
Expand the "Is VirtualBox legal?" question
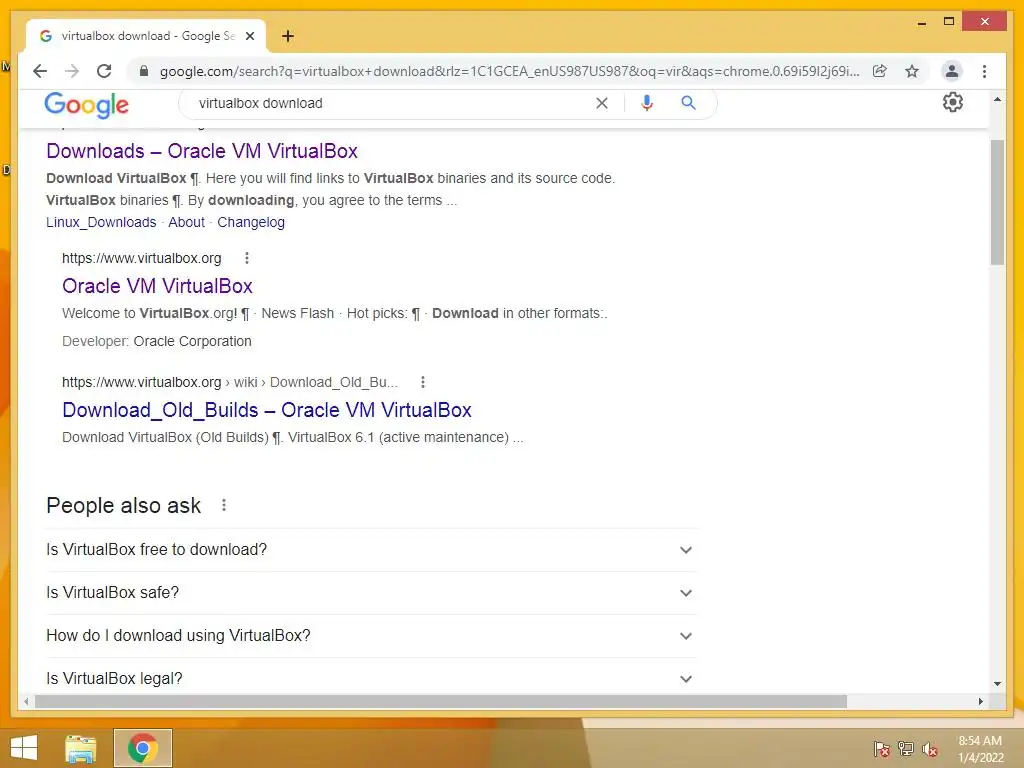click(370, 677)
